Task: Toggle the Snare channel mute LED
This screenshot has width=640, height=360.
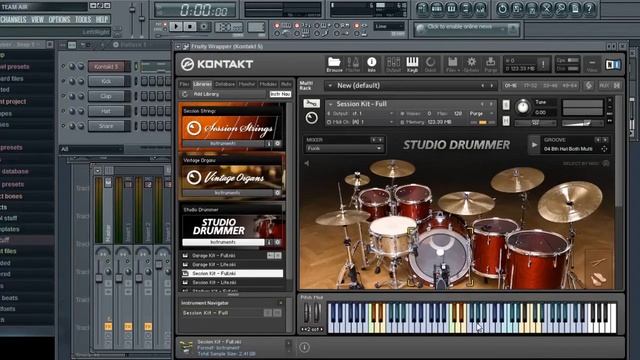Action: tap(63, 126)
